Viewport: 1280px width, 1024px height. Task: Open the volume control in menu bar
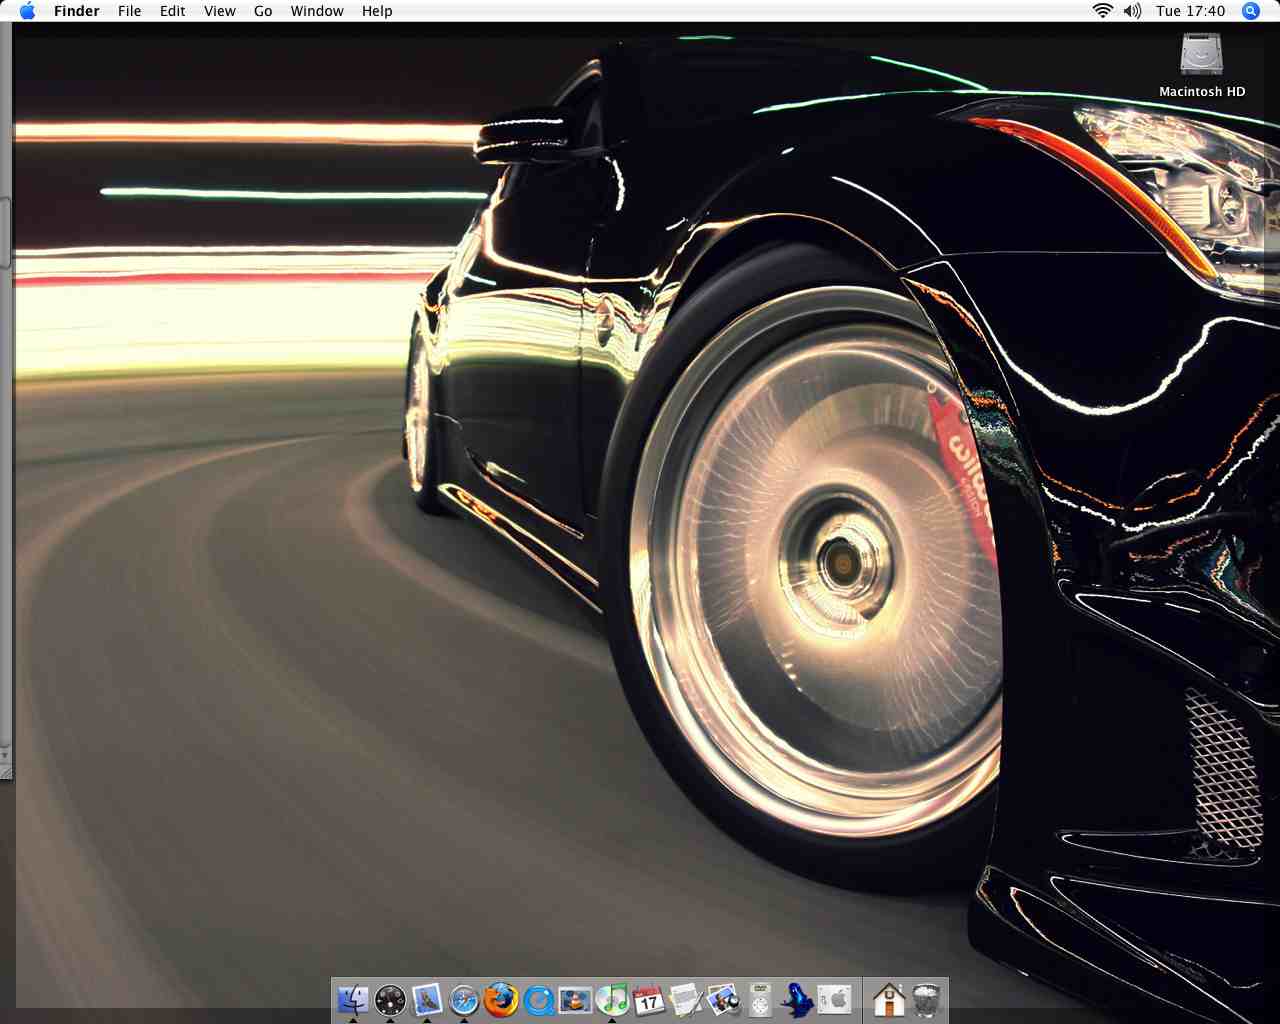(x=1132, y=11)
